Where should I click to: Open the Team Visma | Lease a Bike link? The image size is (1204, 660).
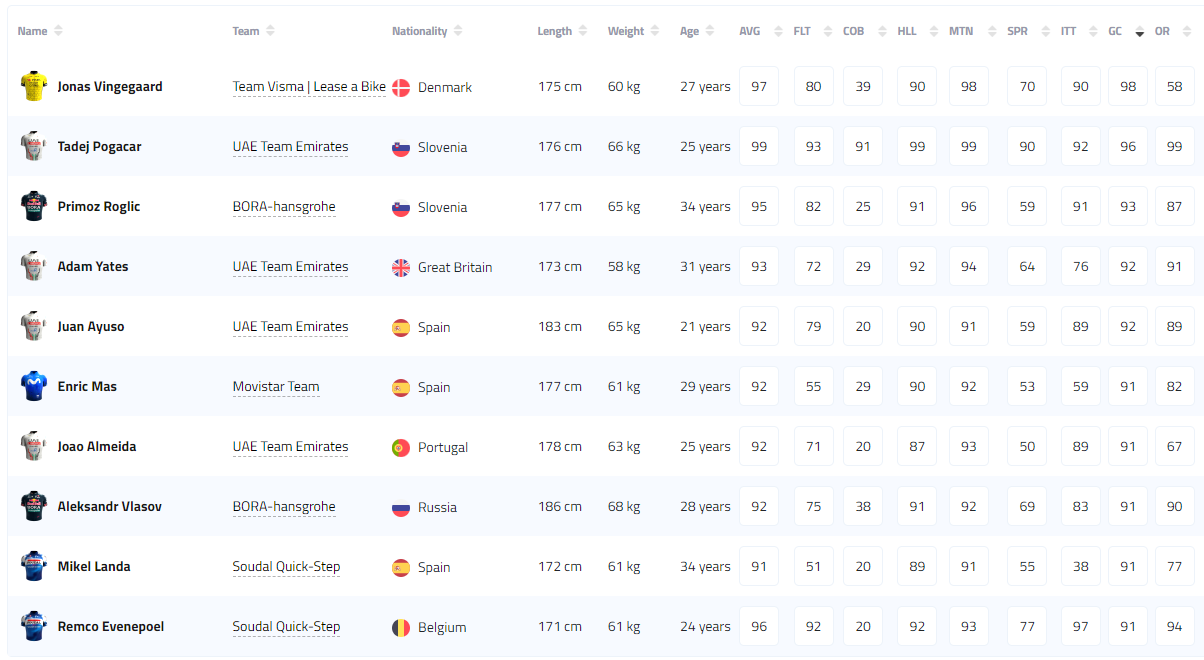point(309,87)
